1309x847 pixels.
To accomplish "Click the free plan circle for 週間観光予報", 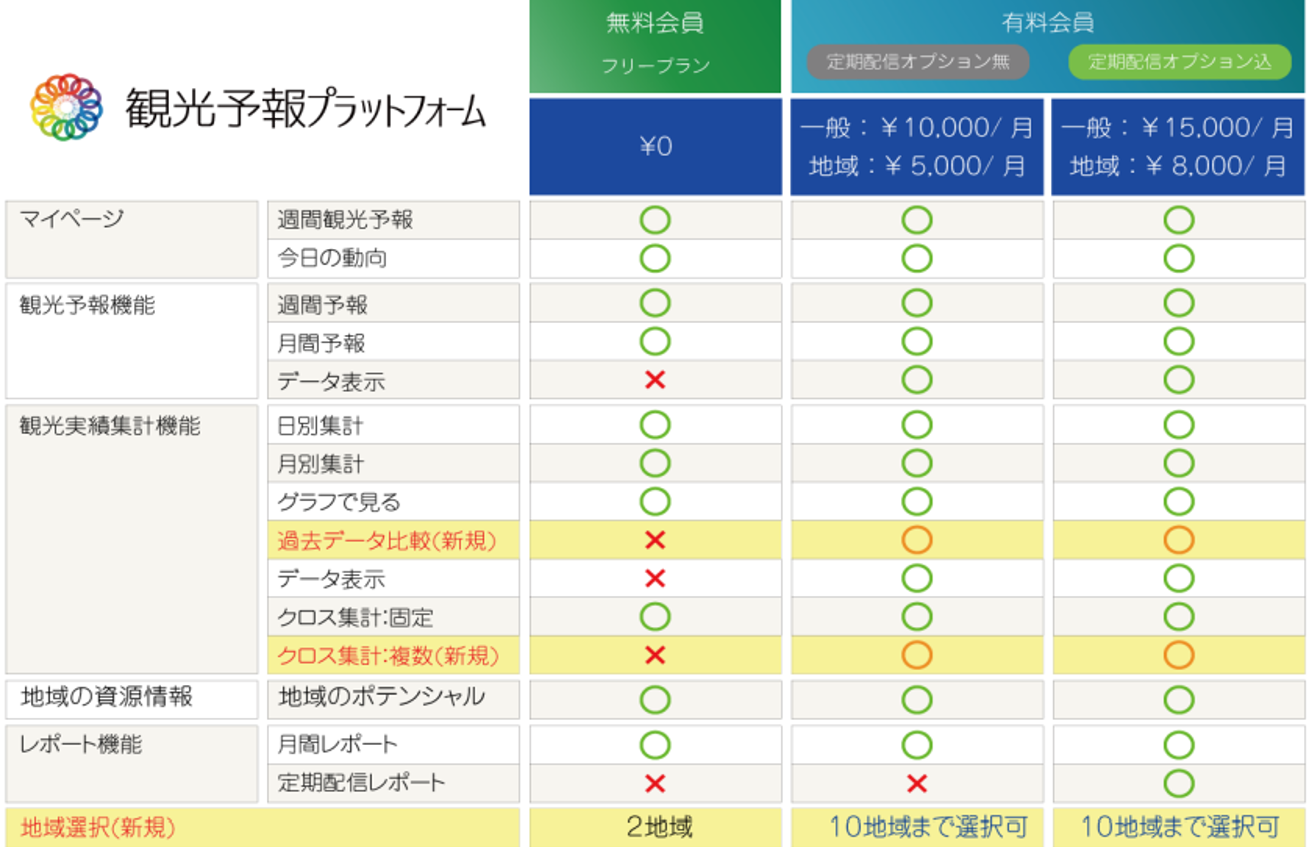I will click(x=655, y=220).
